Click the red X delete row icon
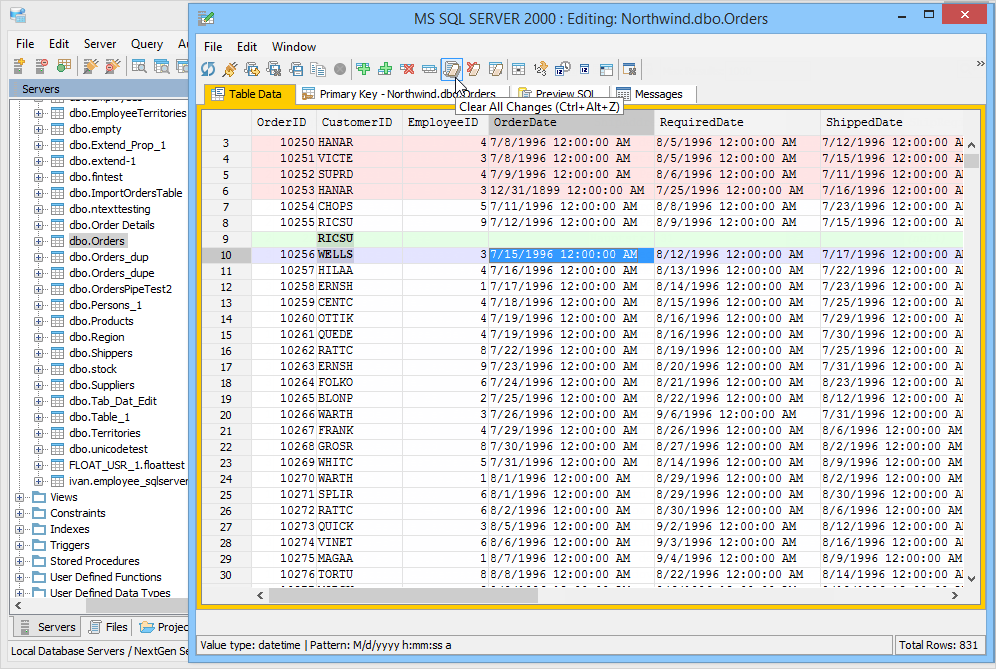This screenshot has height=669, width=996. (408, 69)
